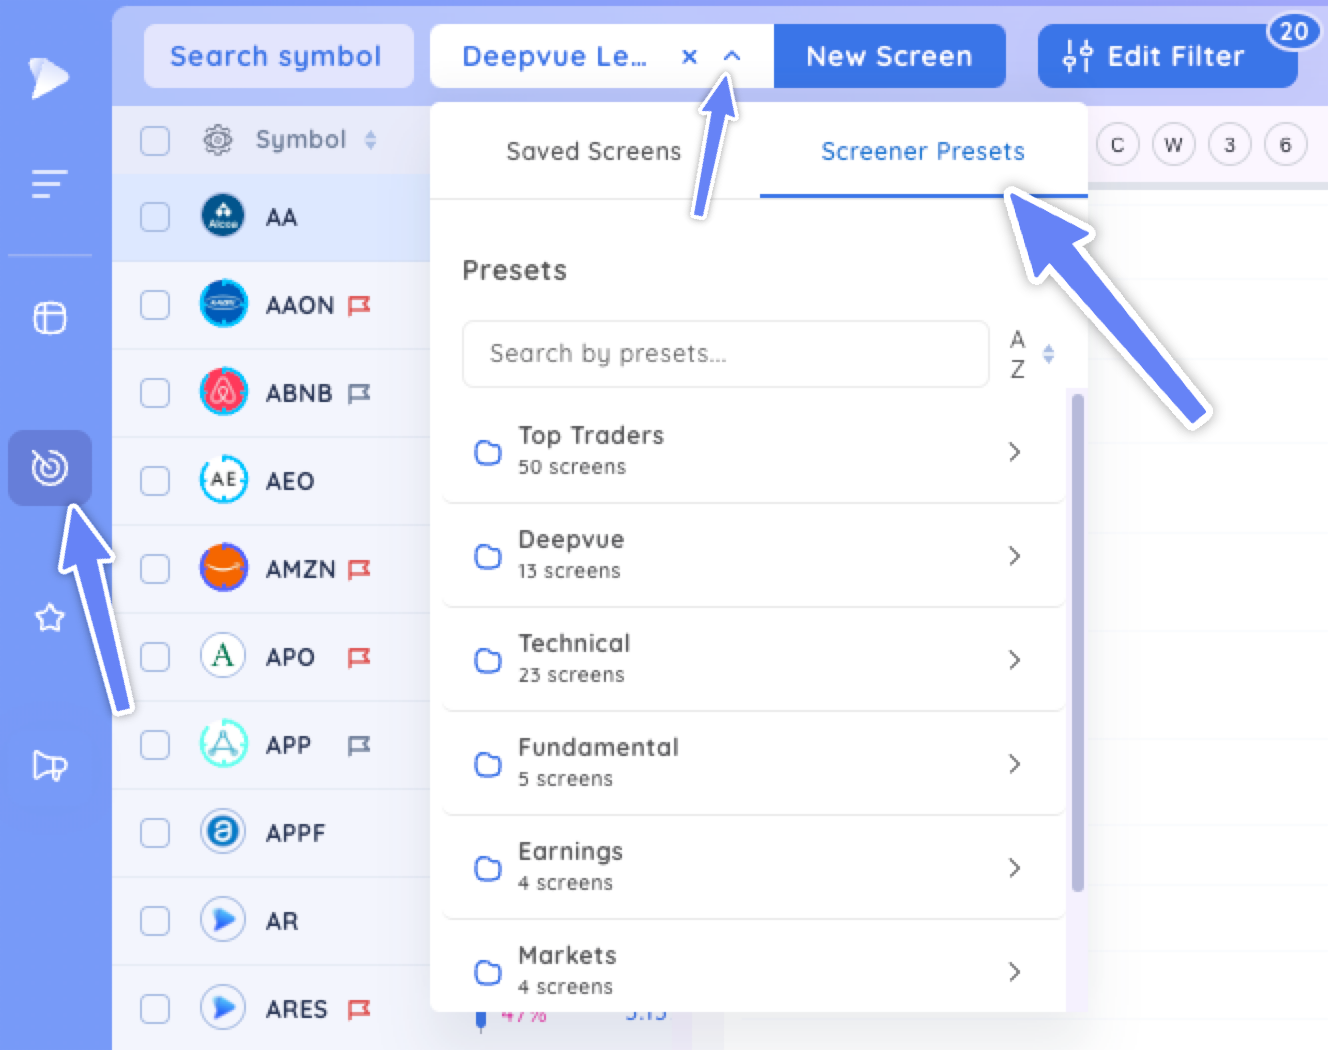Viewport: 1328px width, 1050px height.
Task: Select the 6 circle button
Action: (x=1286, y=145)
